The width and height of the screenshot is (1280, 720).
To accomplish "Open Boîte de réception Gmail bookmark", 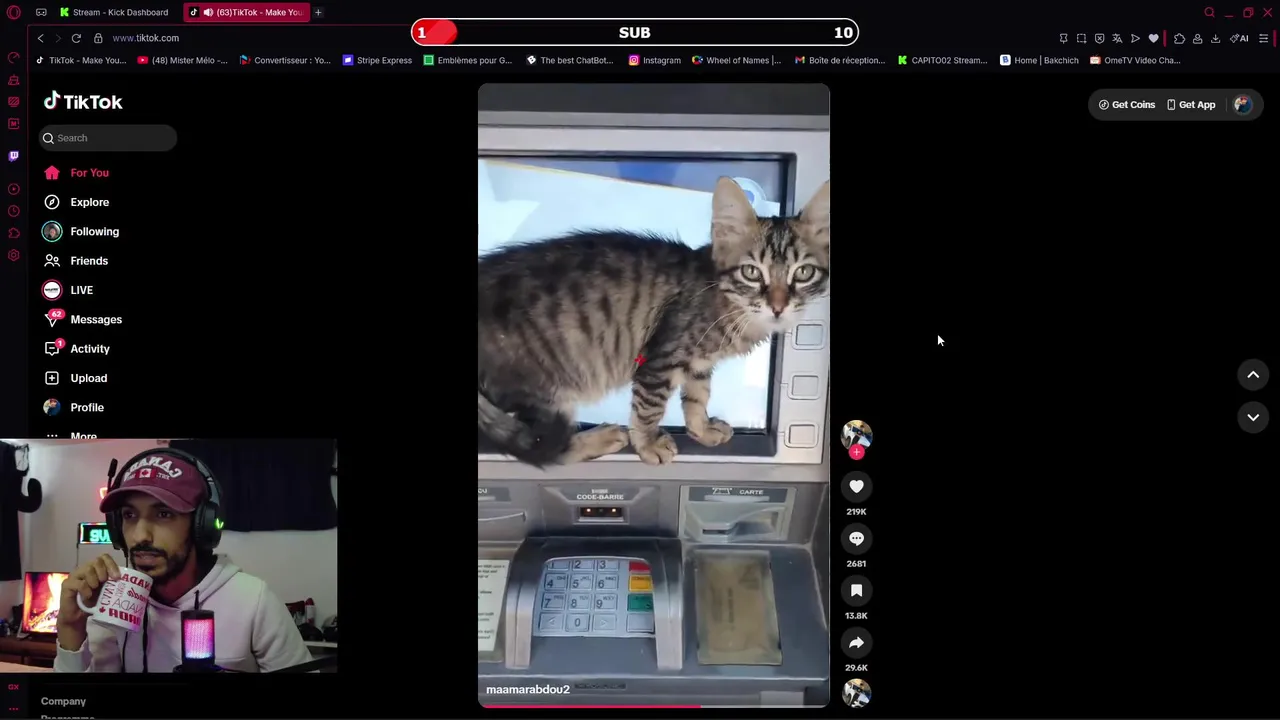I will pos(840,60).
